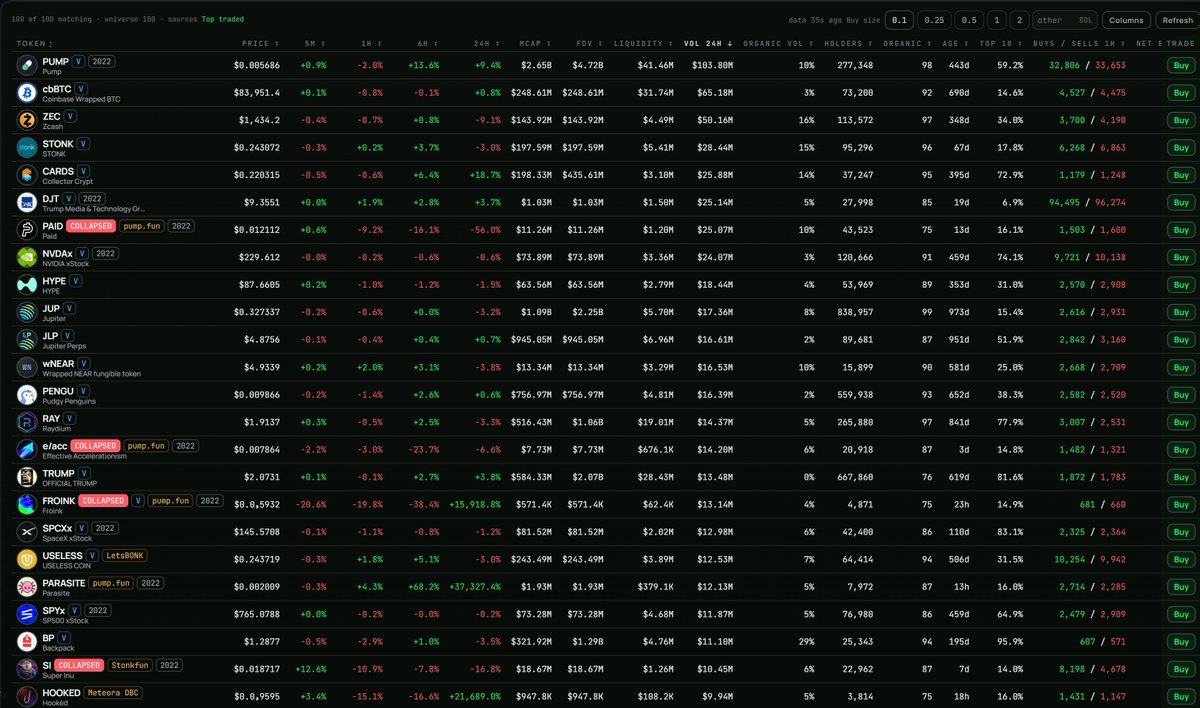Open the JLP Jupiter Perps logo
Image resolution: width=1200 pixels, height=708 pixels.
(27, 339)
